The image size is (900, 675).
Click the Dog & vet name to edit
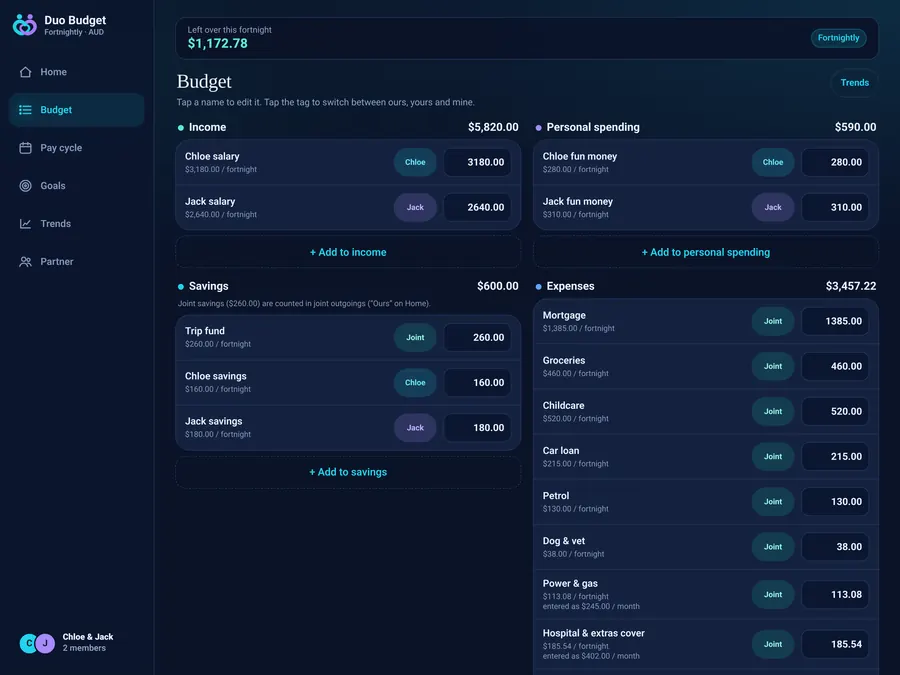click(564, 541)
